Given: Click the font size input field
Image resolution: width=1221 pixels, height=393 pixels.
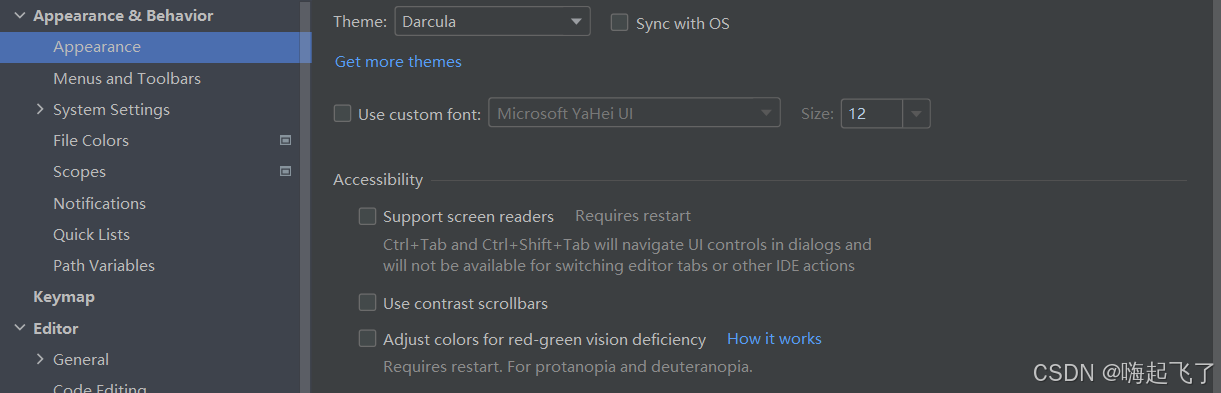Looking at the screenshot, I should point(872,114).
